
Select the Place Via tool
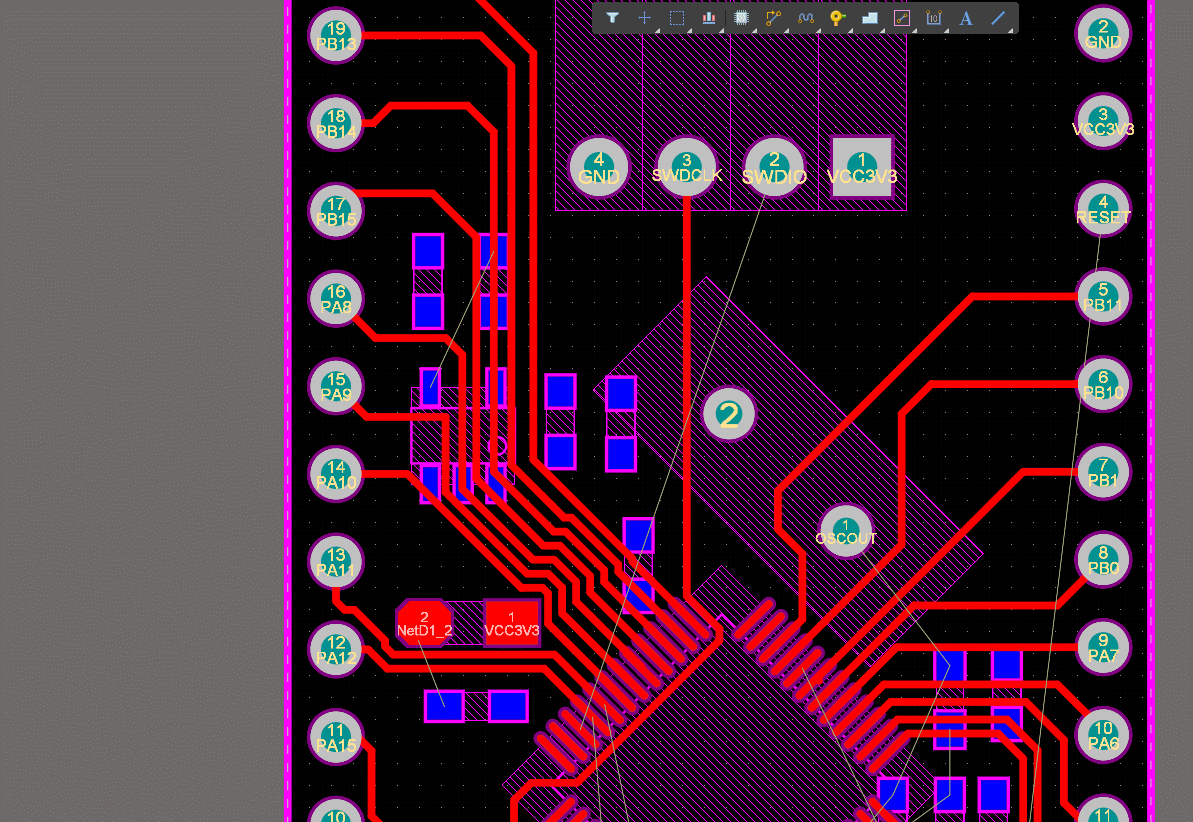[x=837, y=18]
